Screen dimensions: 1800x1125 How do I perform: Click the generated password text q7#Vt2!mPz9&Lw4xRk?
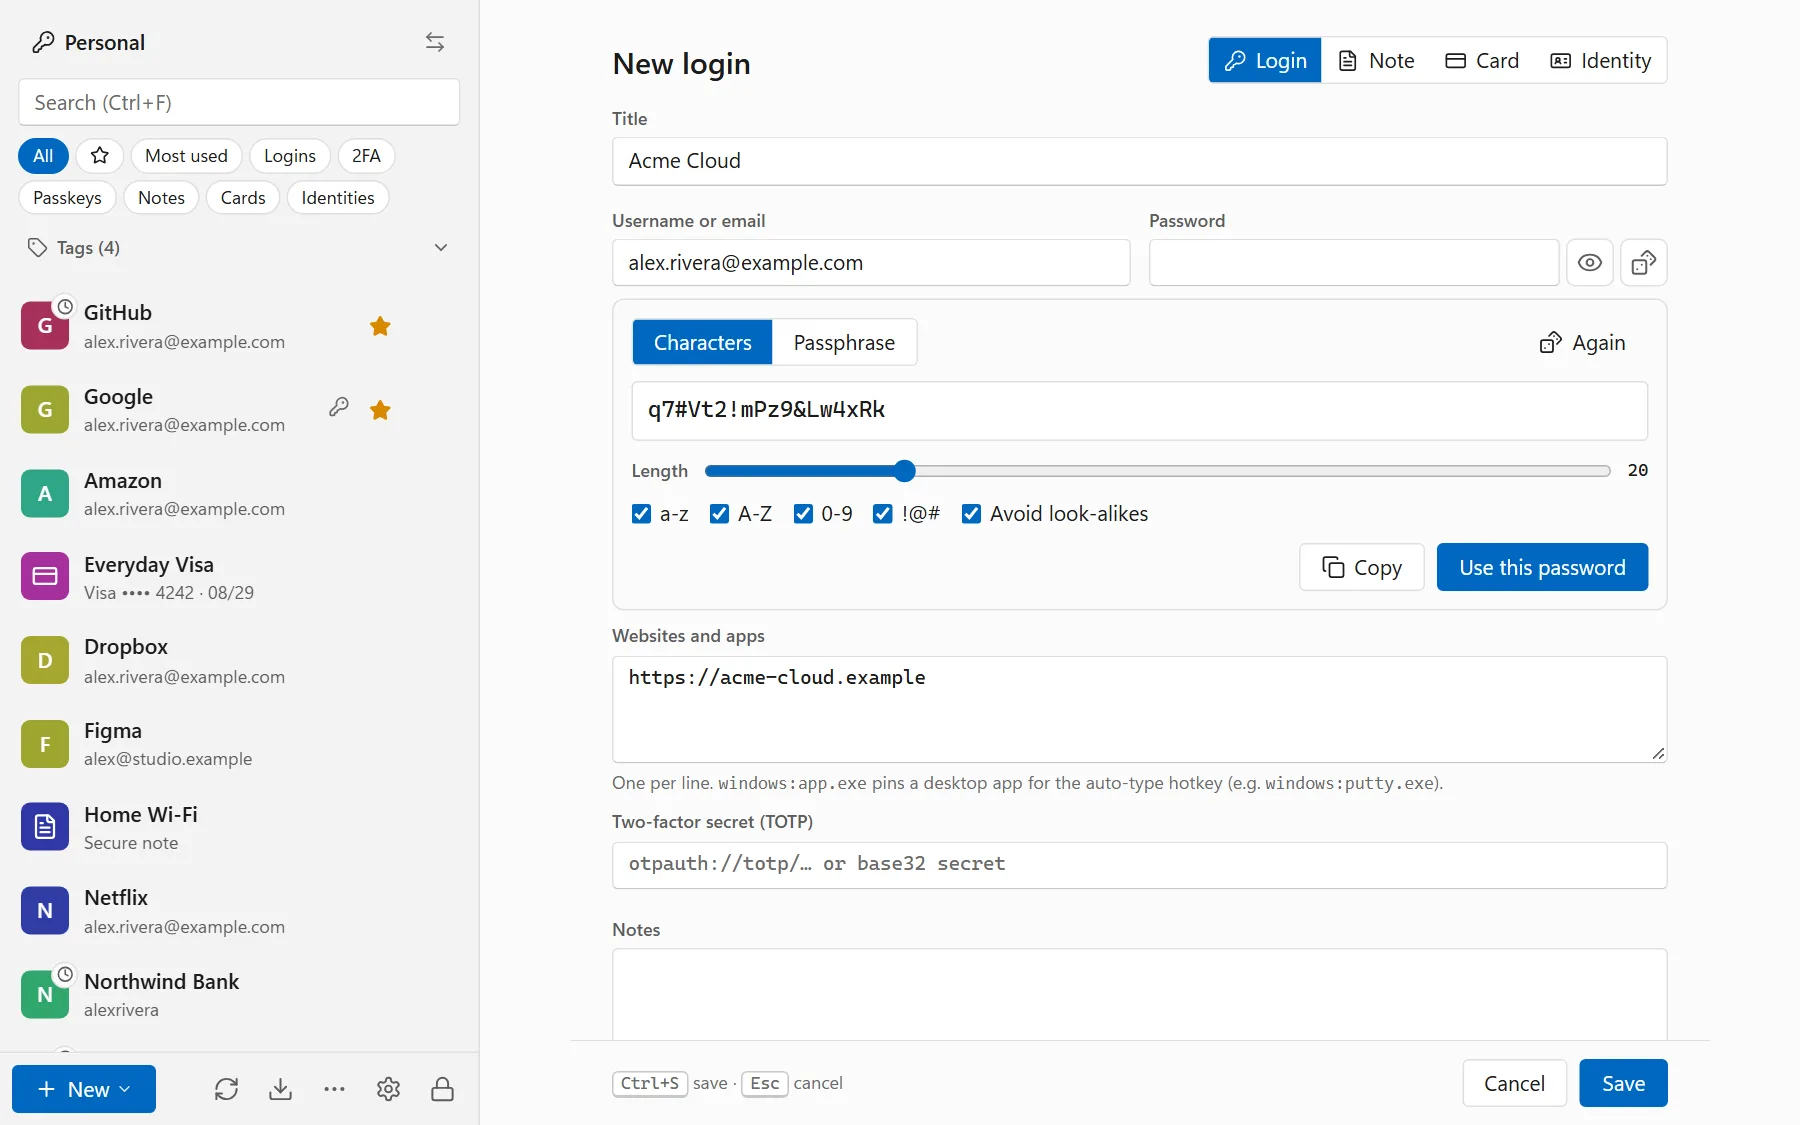coord(767,410)
